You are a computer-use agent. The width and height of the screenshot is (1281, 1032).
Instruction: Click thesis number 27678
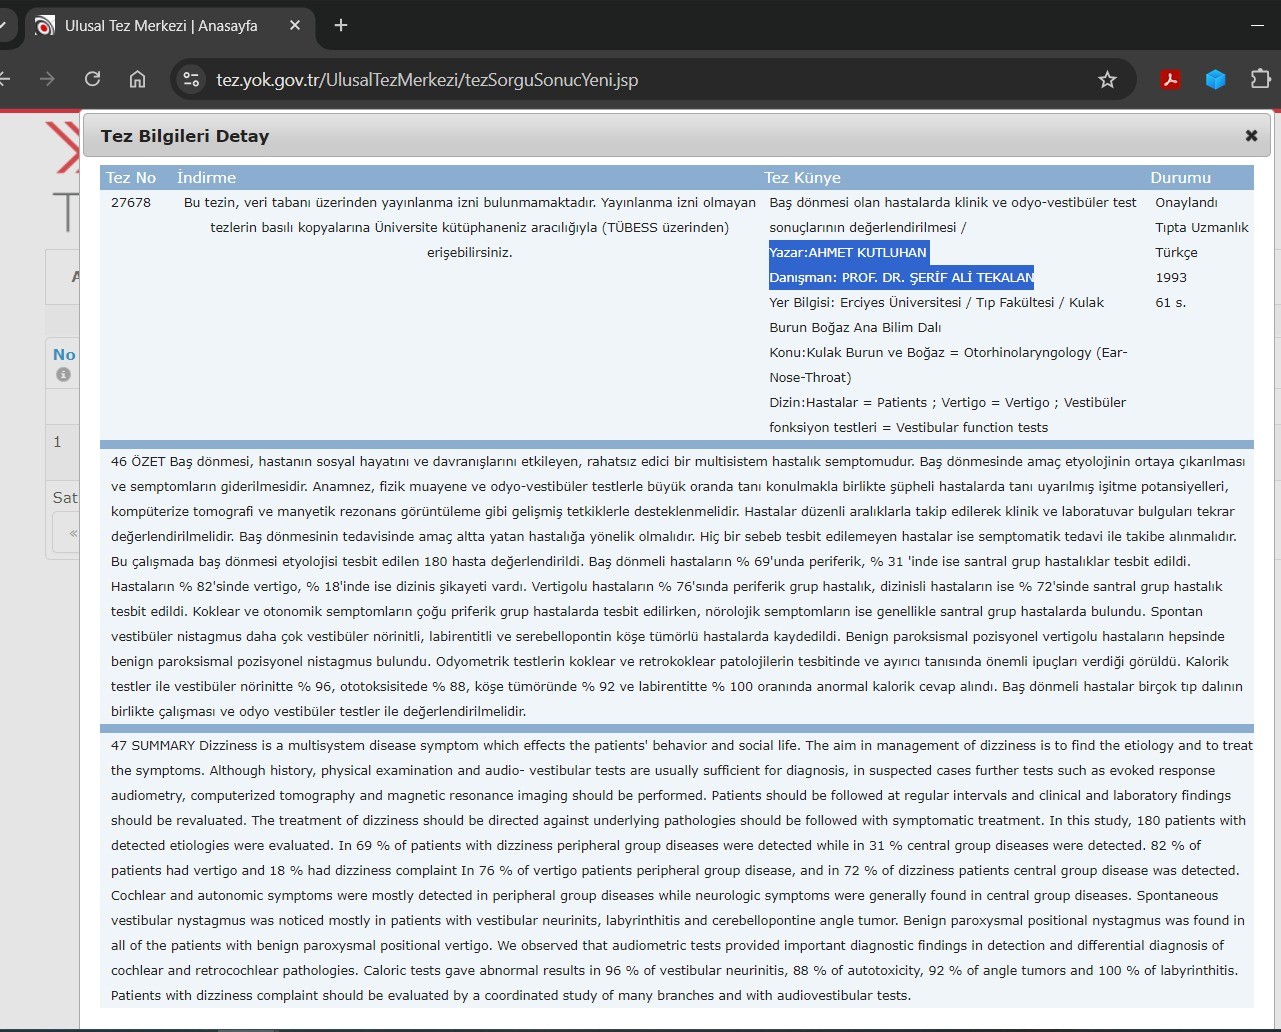(x=131, y=202)
